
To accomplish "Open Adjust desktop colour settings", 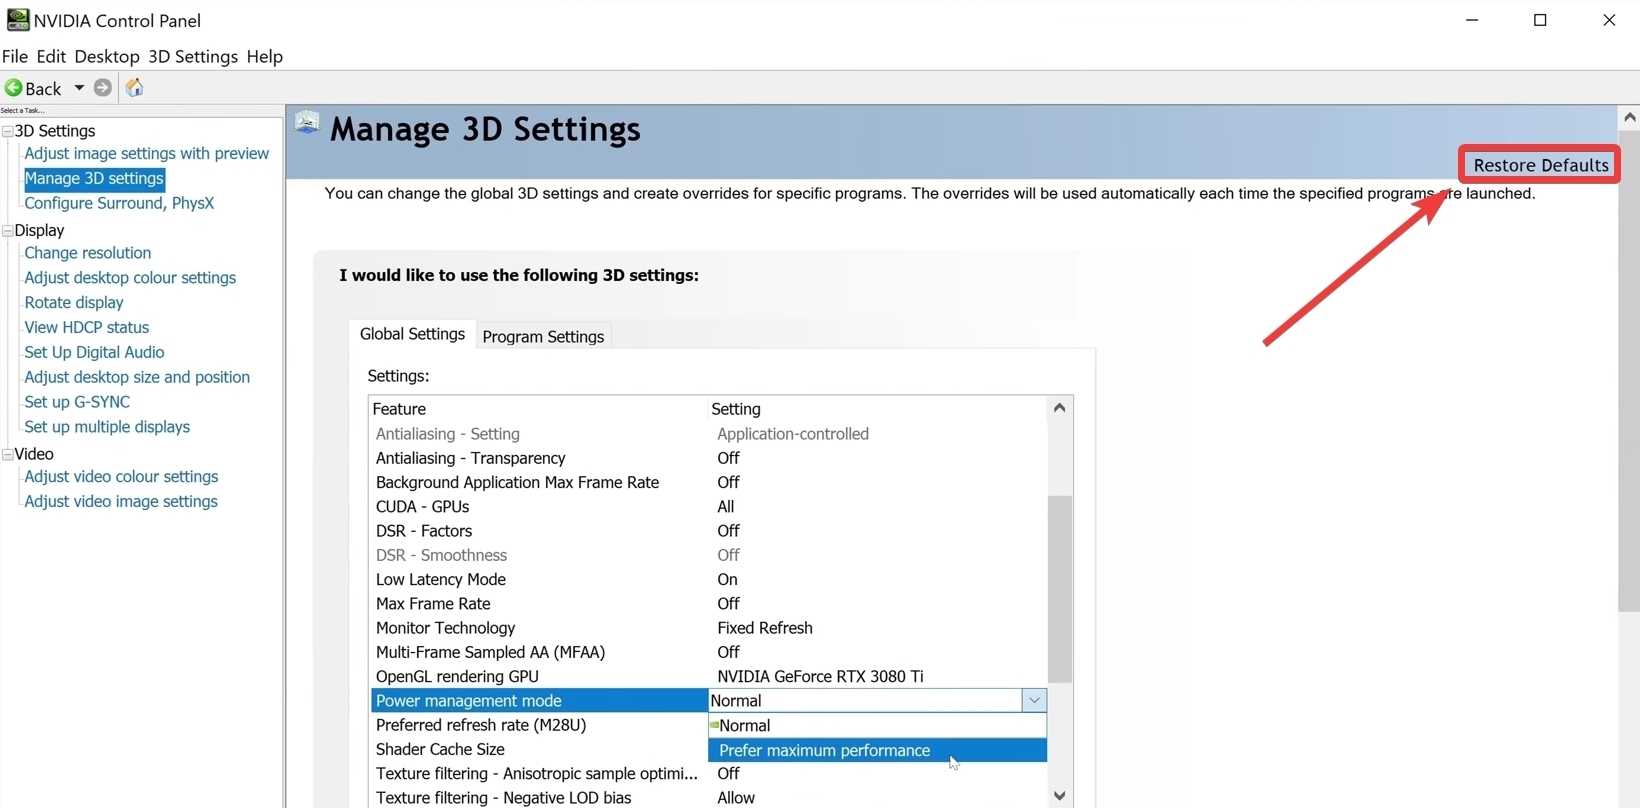I will [130, 278].
